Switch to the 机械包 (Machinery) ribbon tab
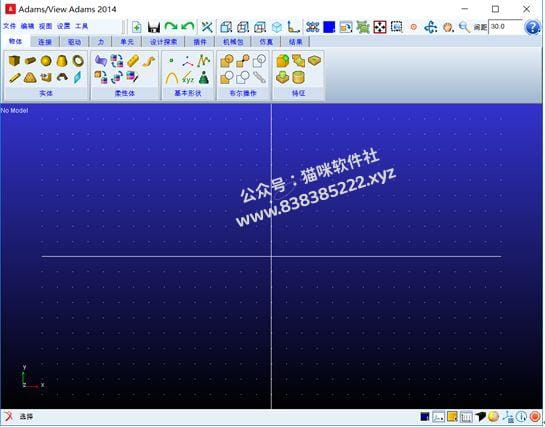Screen dimensions: 545x427 coord(233,42)
